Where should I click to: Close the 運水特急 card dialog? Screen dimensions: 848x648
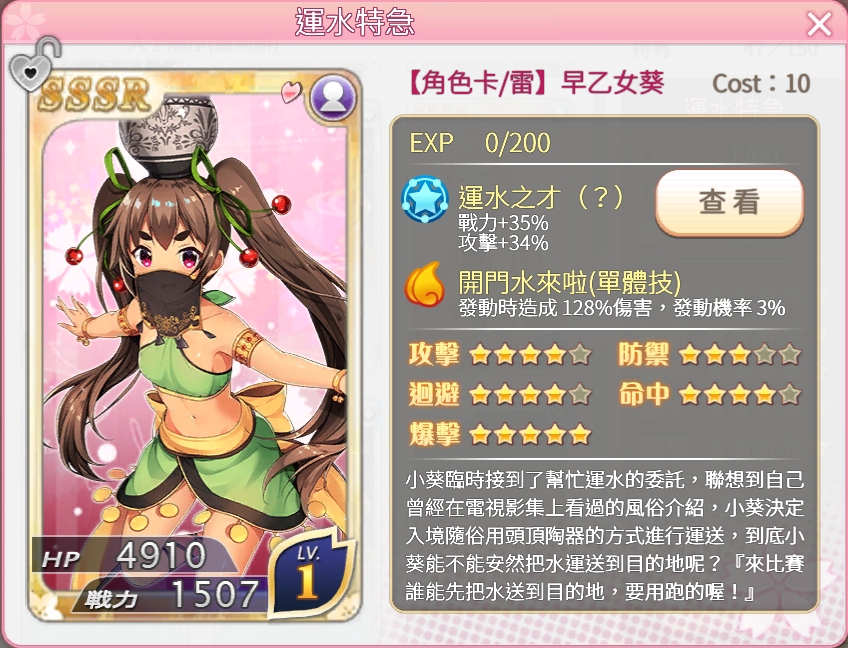(819, 24)
